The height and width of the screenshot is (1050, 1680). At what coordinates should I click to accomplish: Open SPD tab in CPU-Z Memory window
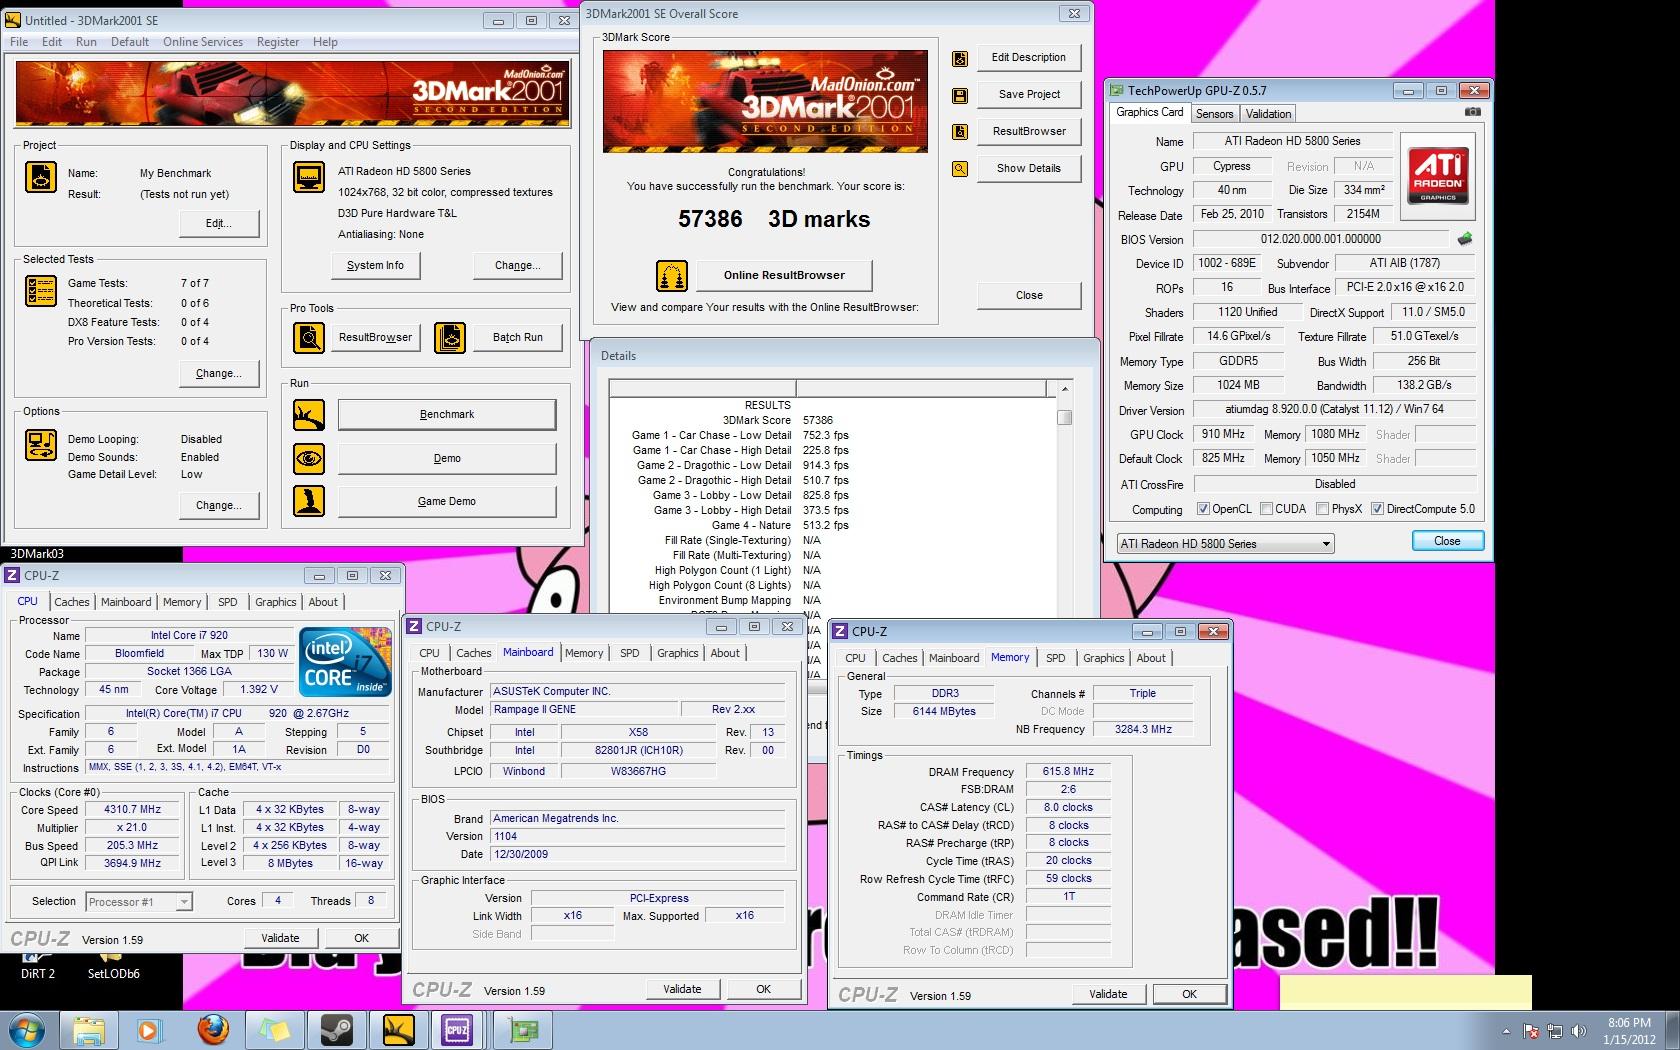[x=1055, y=658]
